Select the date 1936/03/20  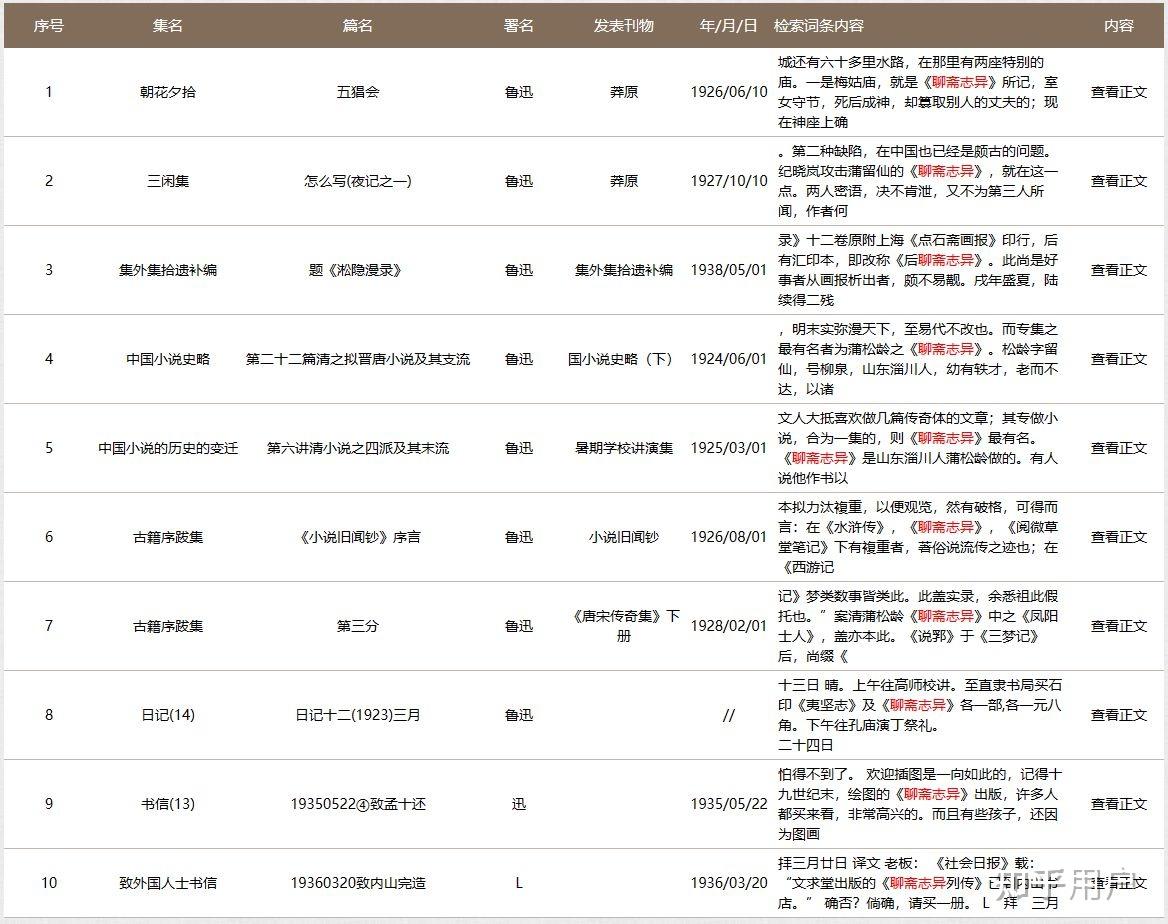coord(729,883)
